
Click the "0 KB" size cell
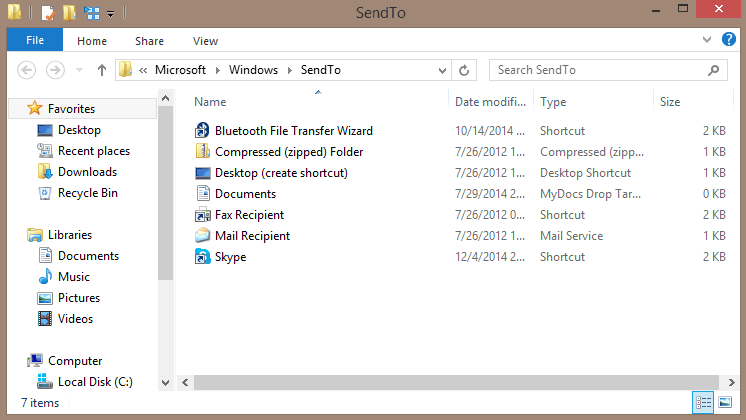click(x=714, y=194)
